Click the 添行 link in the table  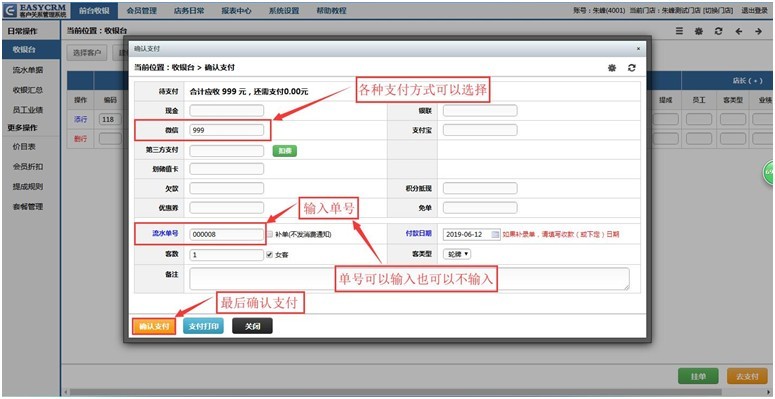click(80, 119)
